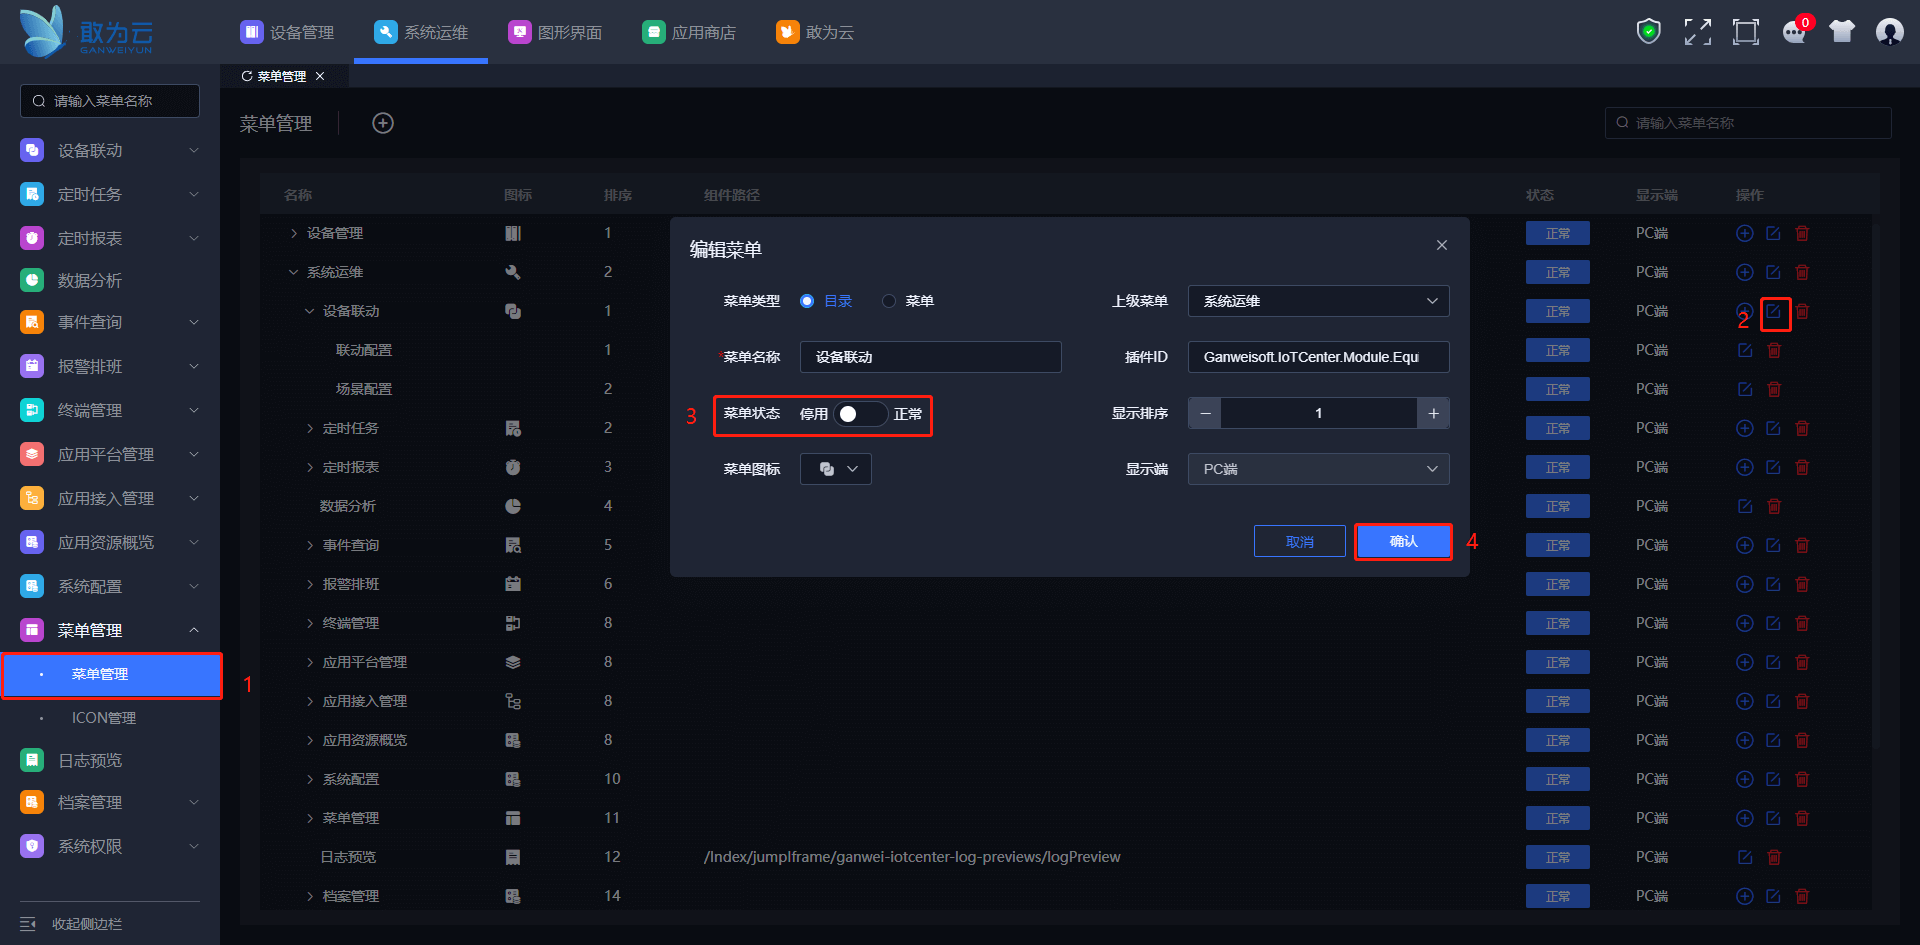Click the security shield icon in header
1920x945 pixels.
coord(1648,32)
